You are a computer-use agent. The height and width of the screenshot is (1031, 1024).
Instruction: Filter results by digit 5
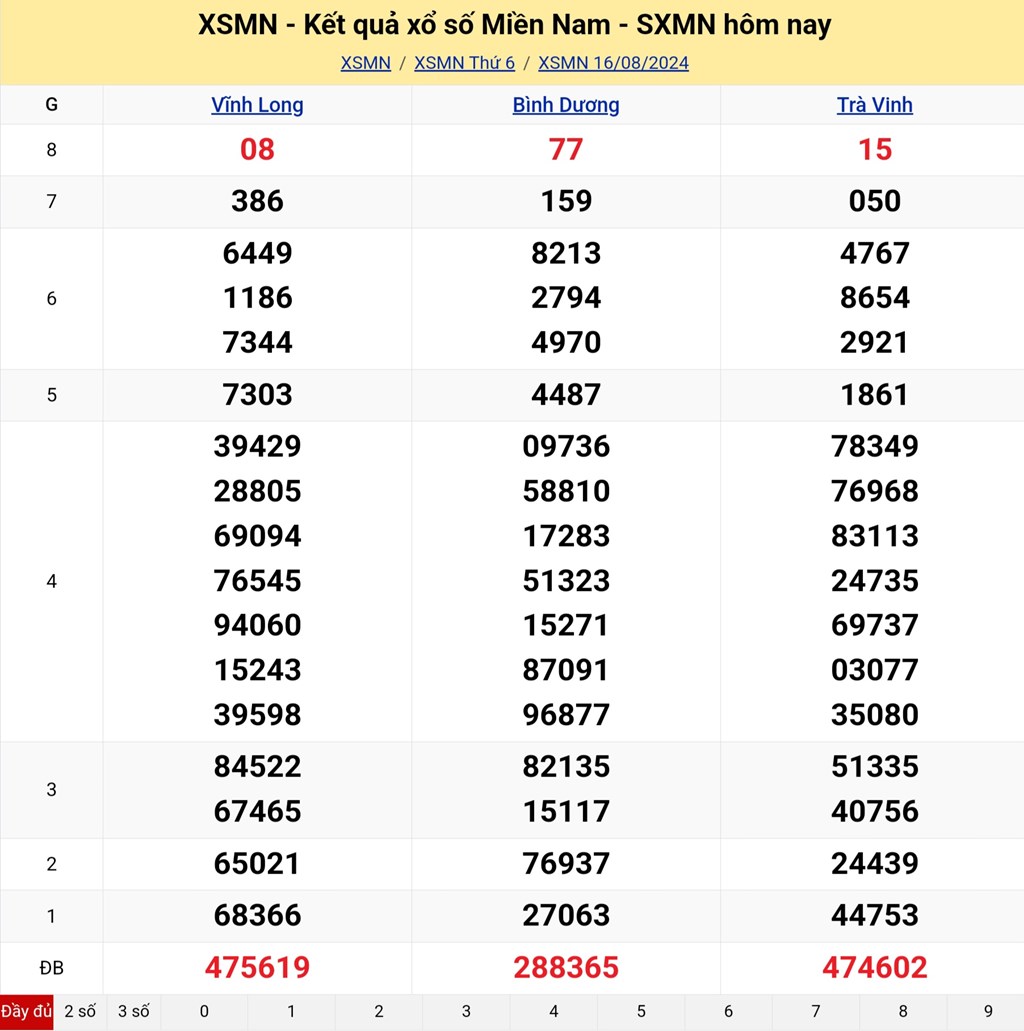point(641,1011)
